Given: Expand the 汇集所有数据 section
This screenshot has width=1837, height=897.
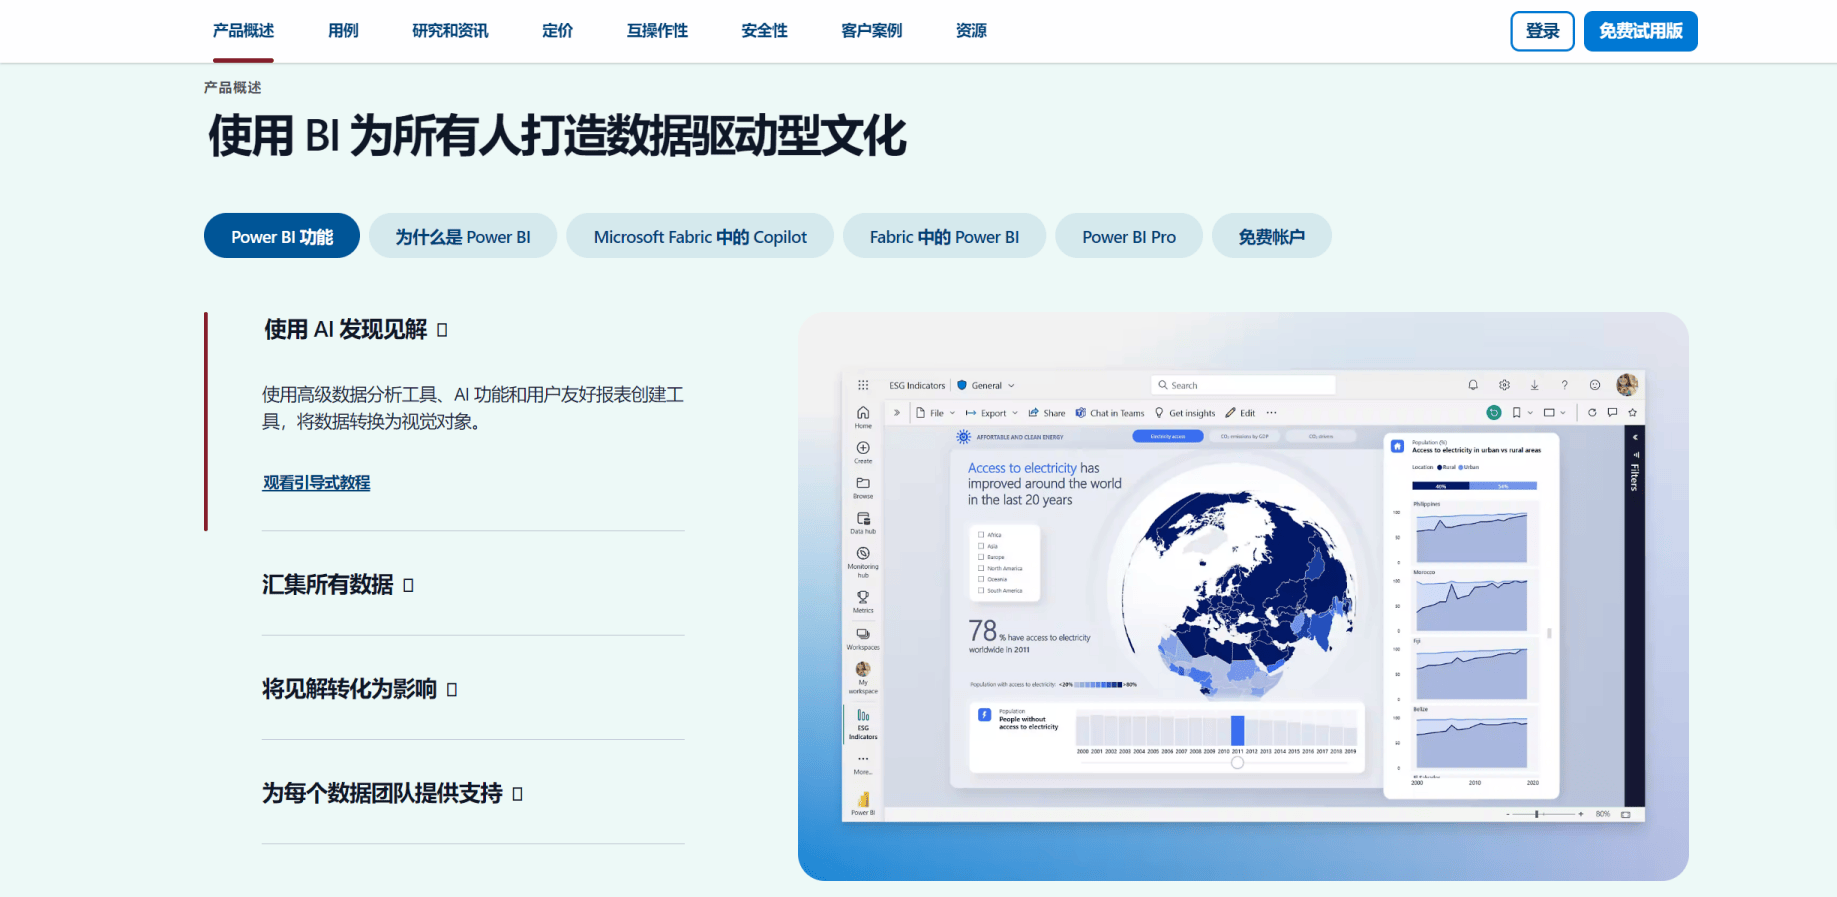Looking at the screenshot, I should pyautogui.click(x=338, y=585).
